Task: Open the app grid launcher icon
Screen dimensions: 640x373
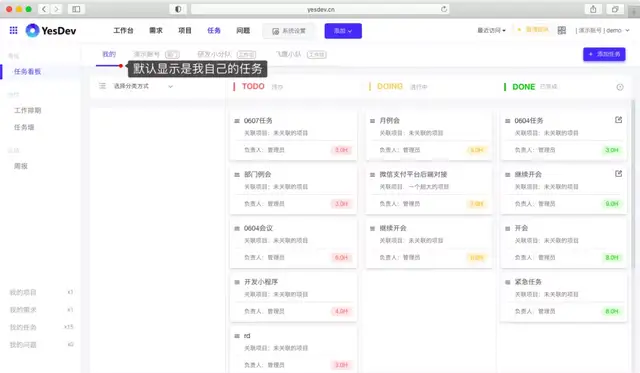Action: click(13, 30)
